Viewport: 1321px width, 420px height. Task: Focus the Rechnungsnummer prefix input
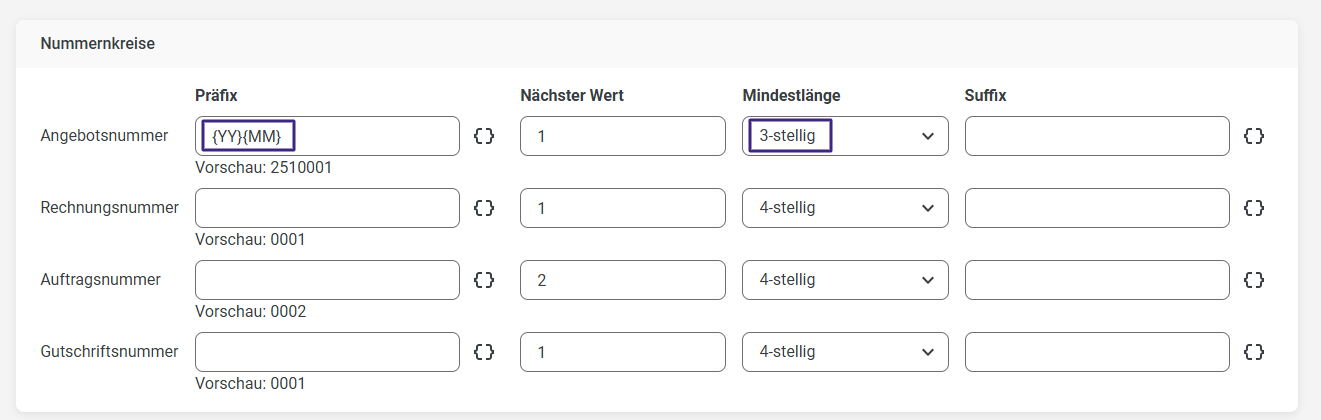pyautogui.click(x=327, y=208)
